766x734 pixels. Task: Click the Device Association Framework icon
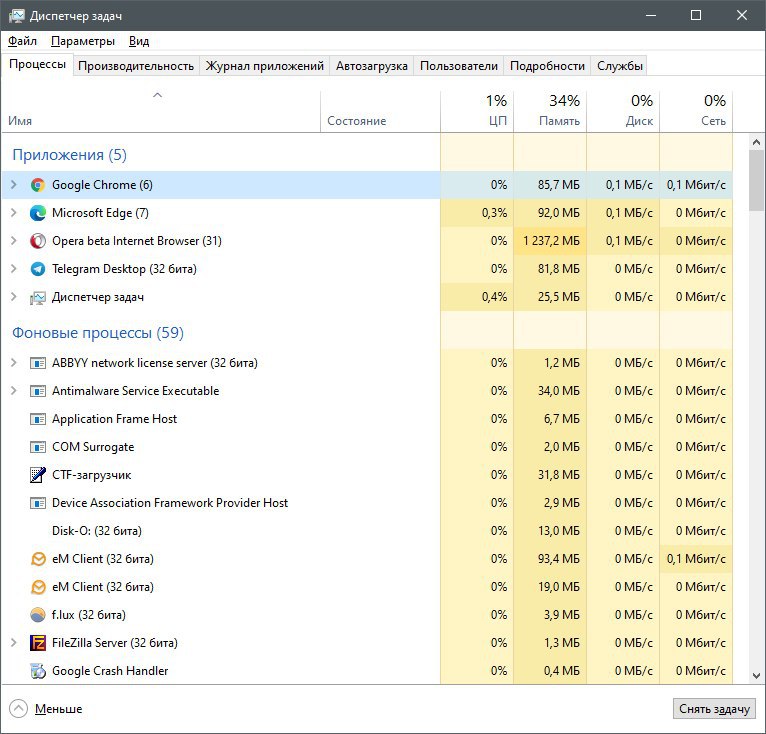pyautogui.click(x=38, y=503)
